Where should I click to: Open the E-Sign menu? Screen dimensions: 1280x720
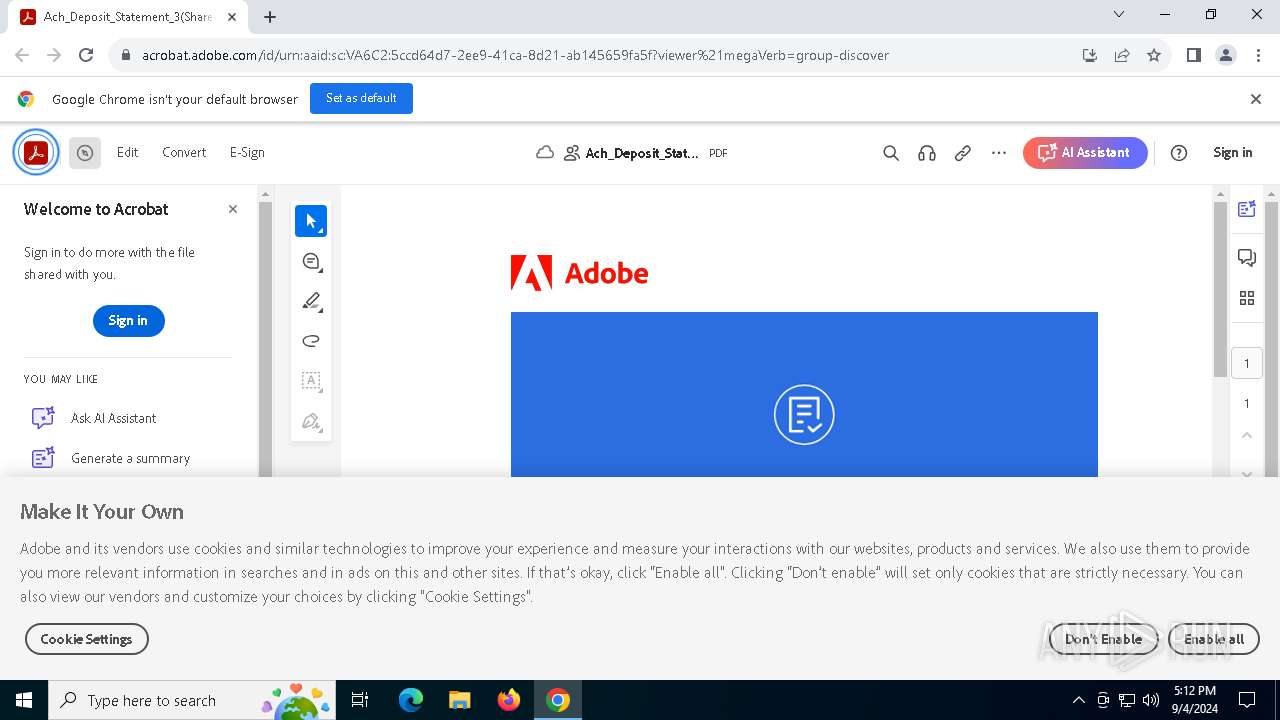247,153
